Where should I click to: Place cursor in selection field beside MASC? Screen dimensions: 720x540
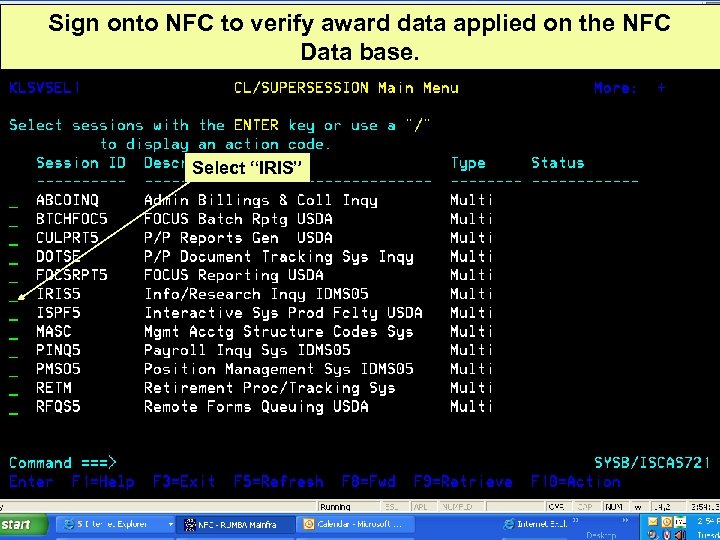(13, 338)
